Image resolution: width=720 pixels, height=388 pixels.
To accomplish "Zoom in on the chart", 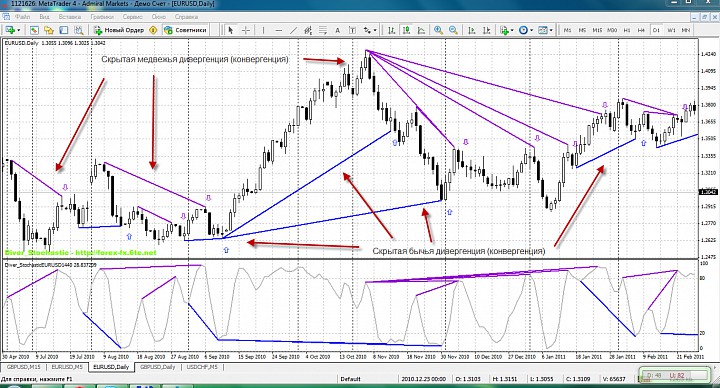I will (439, 30).
